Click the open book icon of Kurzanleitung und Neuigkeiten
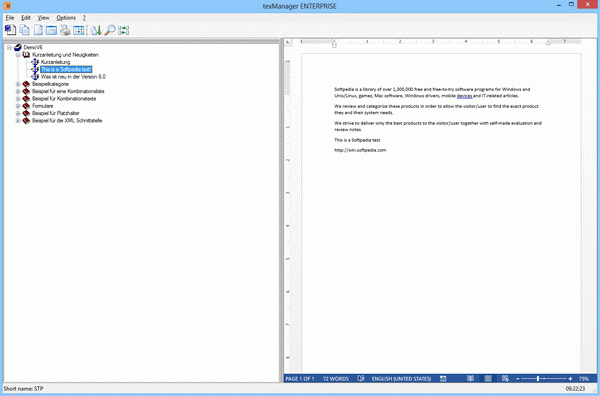Image resolution: width=600 pixels, height=396 pixels. click(x=26, y=55)
